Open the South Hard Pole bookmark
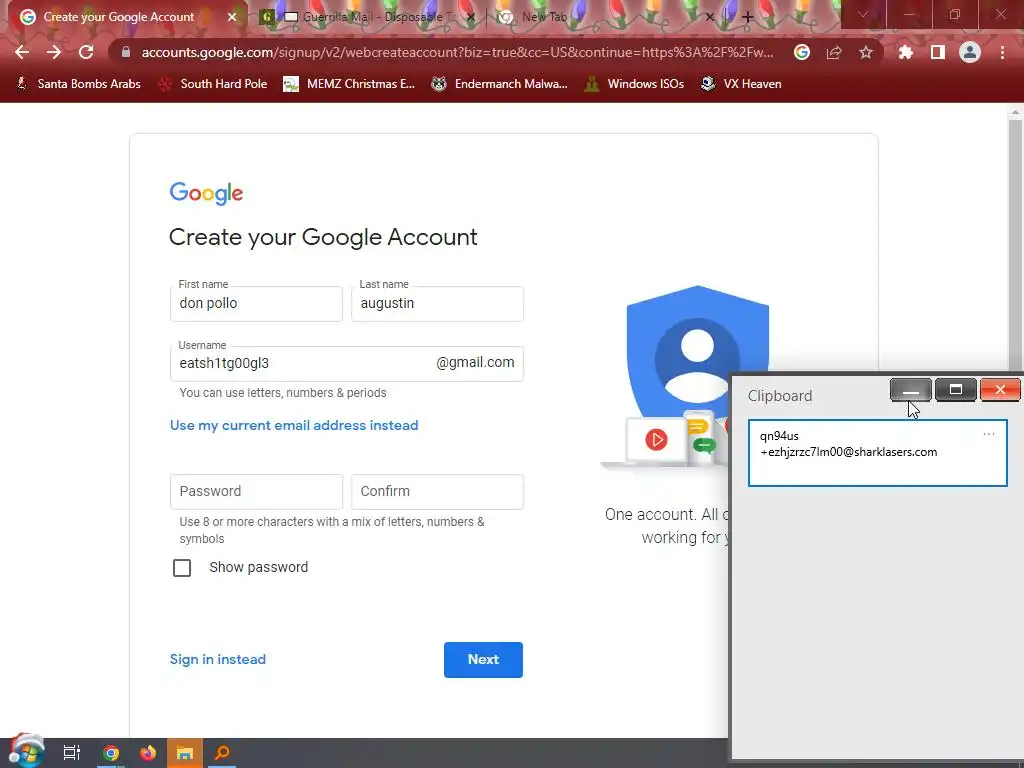 tap(213, 84)
